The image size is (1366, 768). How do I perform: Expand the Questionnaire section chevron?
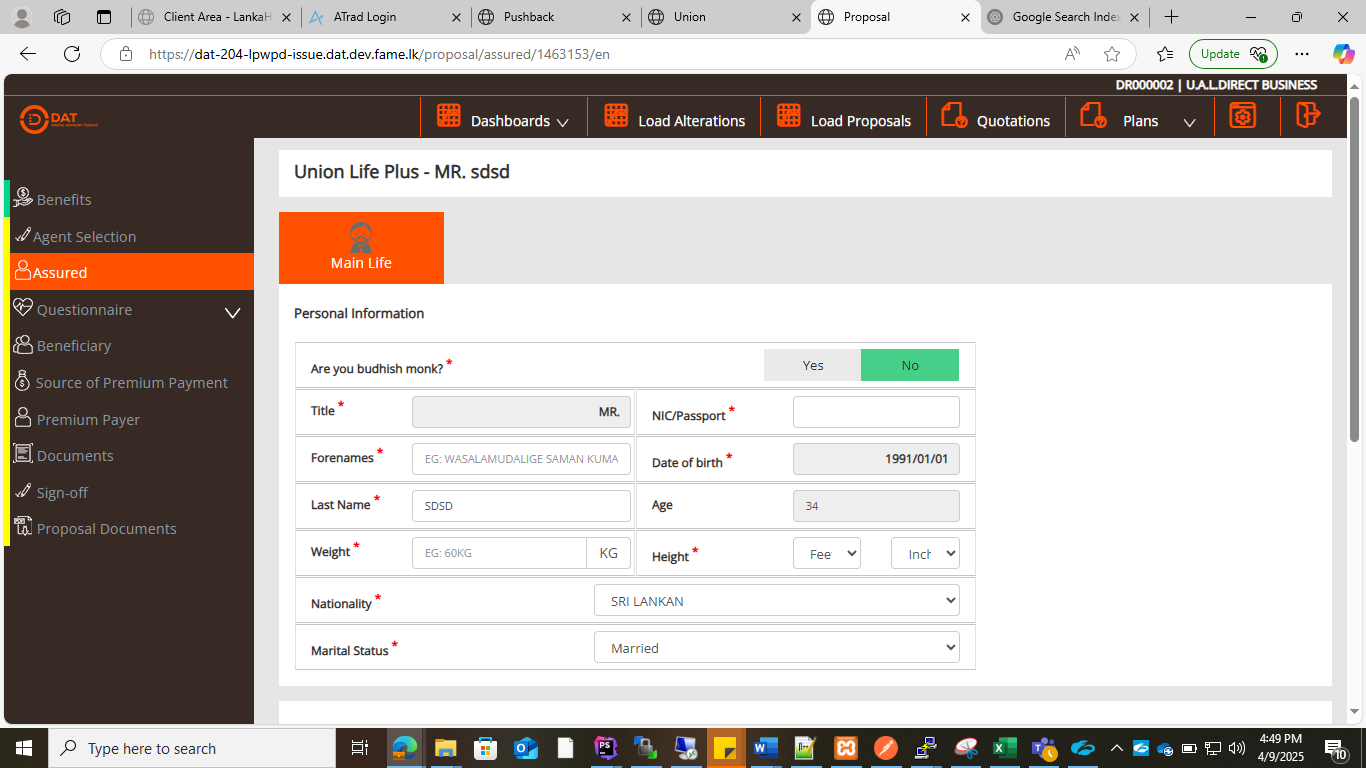tap(232, 312)
